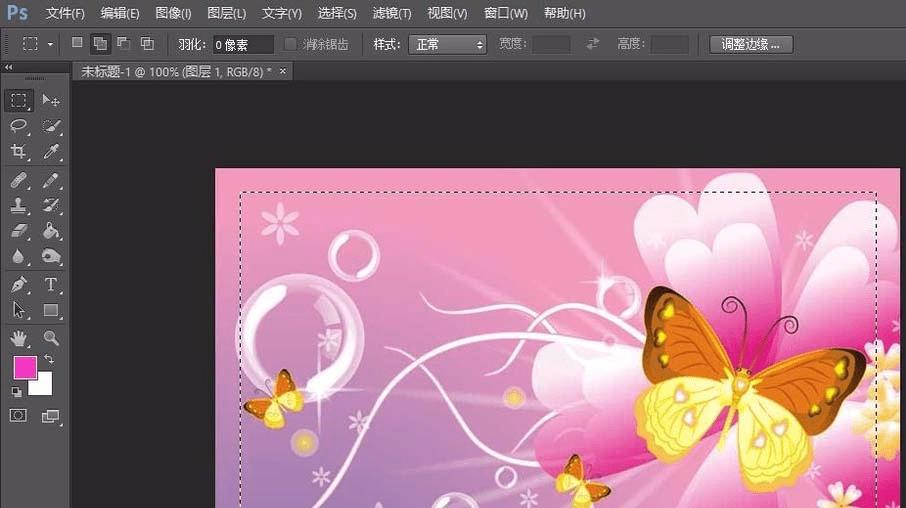Screen dimensions: 906x508
Task: Select the Zoom tool
Action: point(51,338)
